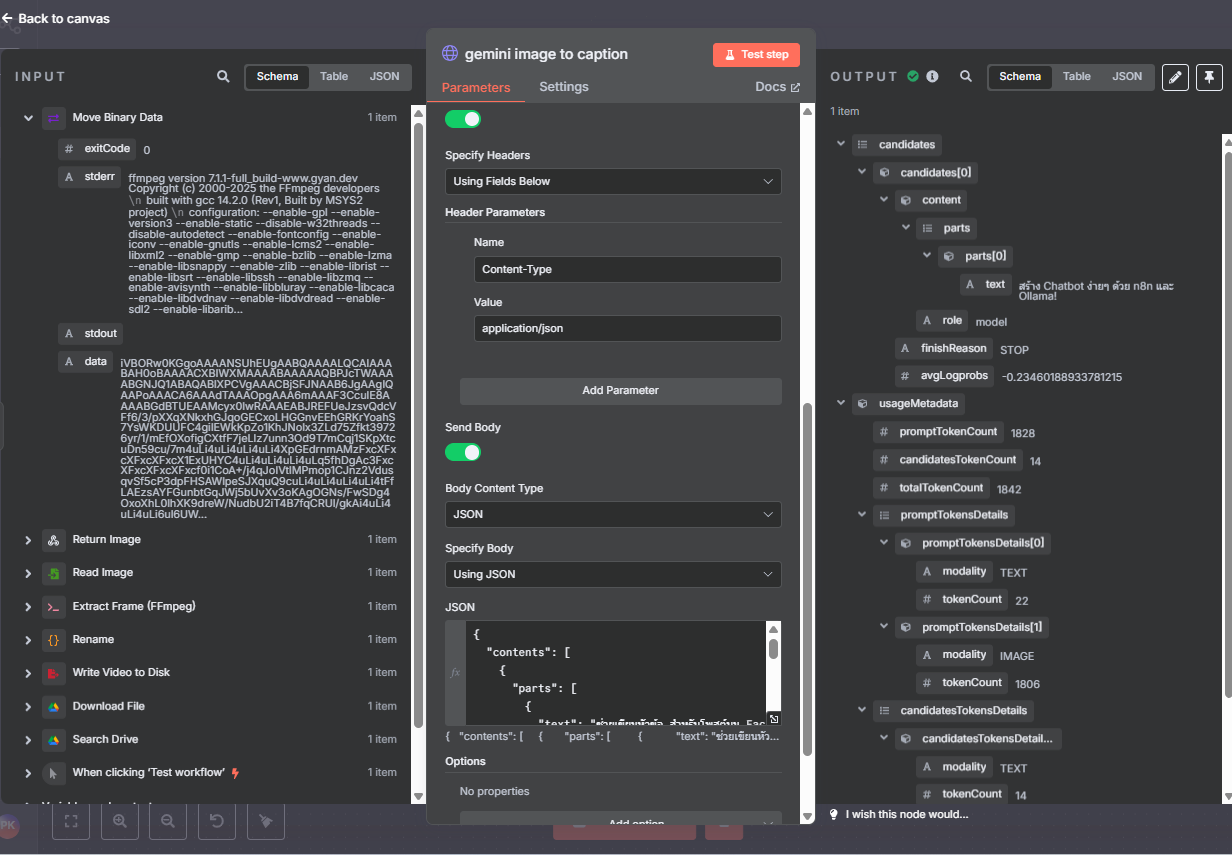
Task: Open the Body Content Type dropdown
Action: coord(613,514)
